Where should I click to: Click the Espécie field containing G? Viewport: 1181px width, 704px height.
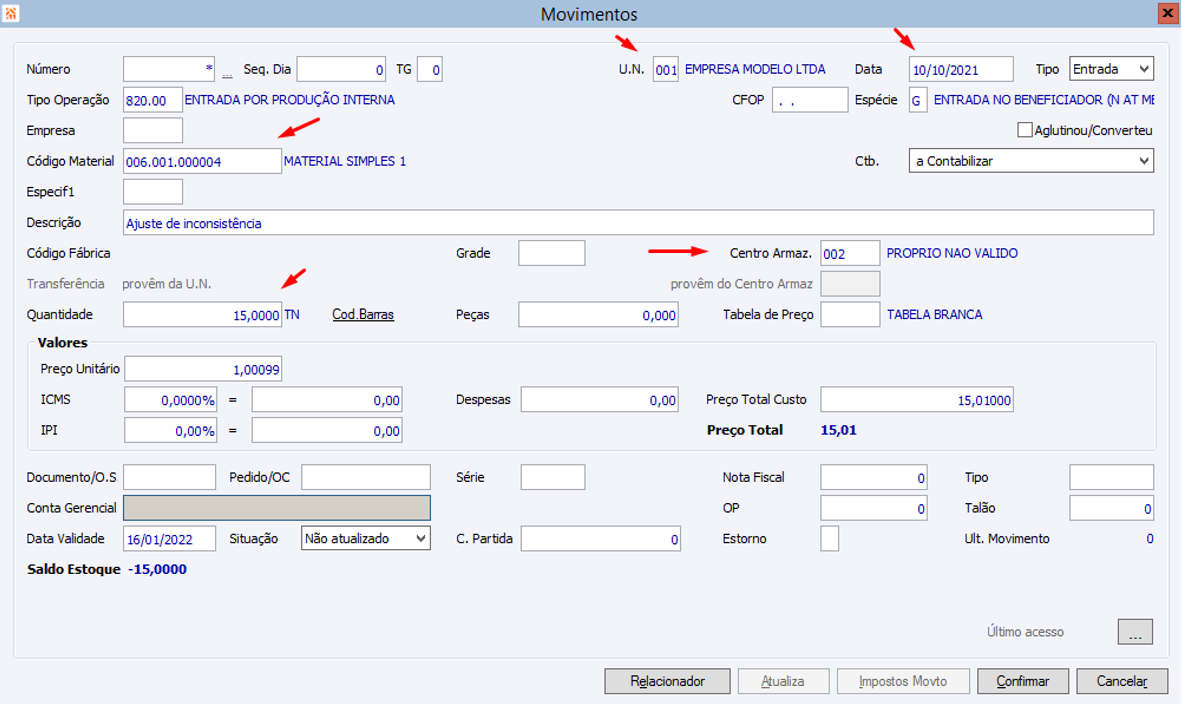tap(917, 99)
